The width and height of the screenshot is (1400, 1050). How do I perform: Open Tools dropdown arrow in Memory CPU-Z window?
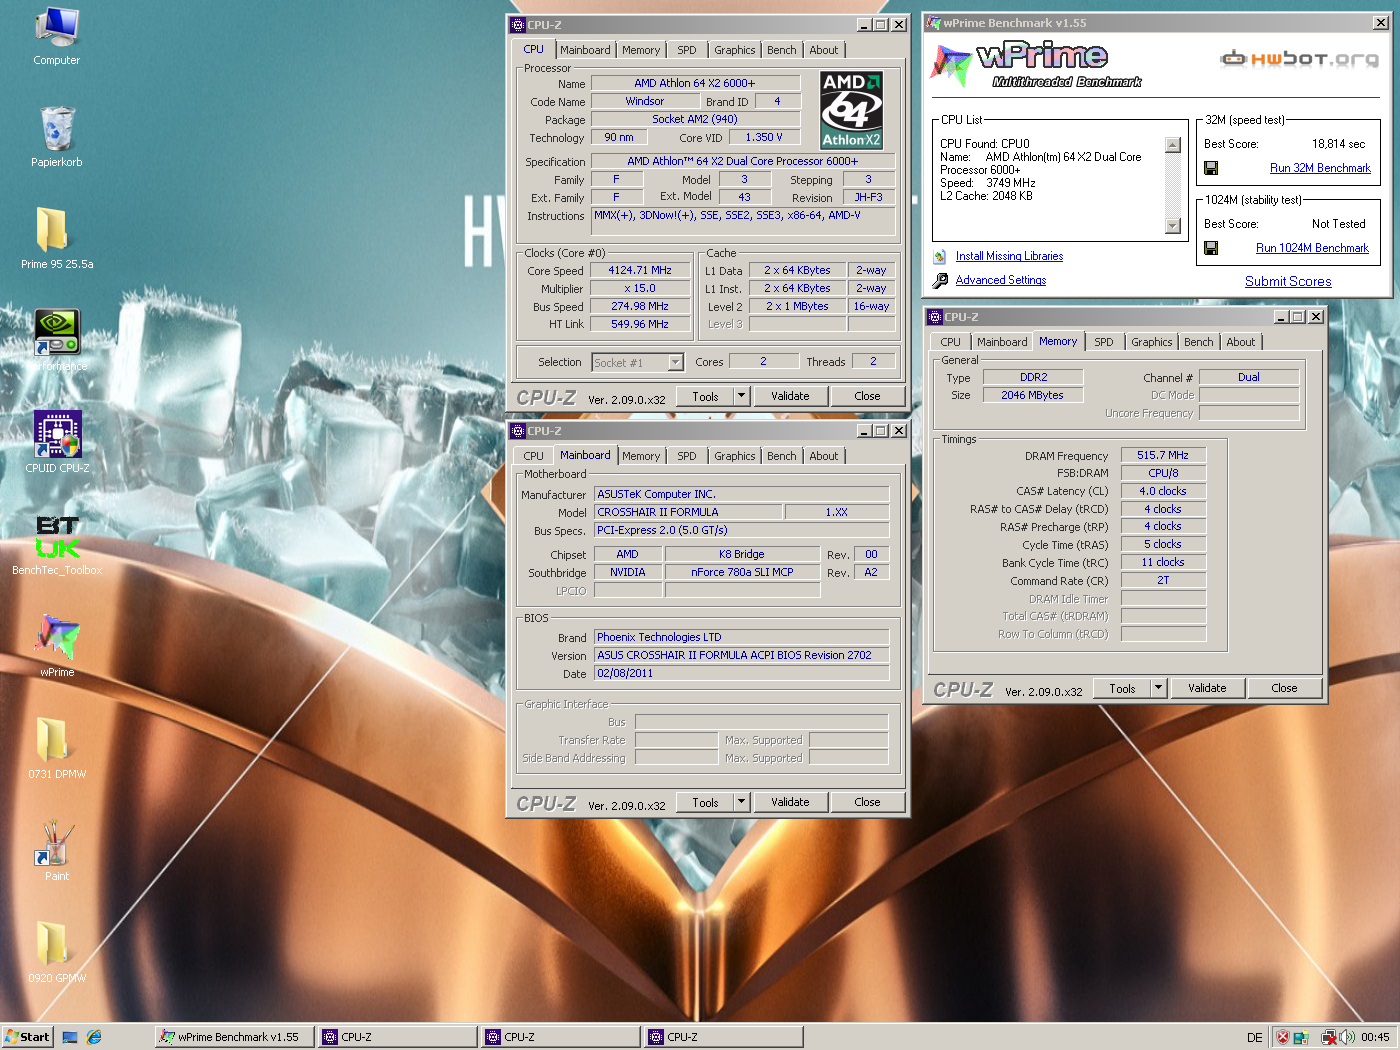click(x=1158, y=688)
